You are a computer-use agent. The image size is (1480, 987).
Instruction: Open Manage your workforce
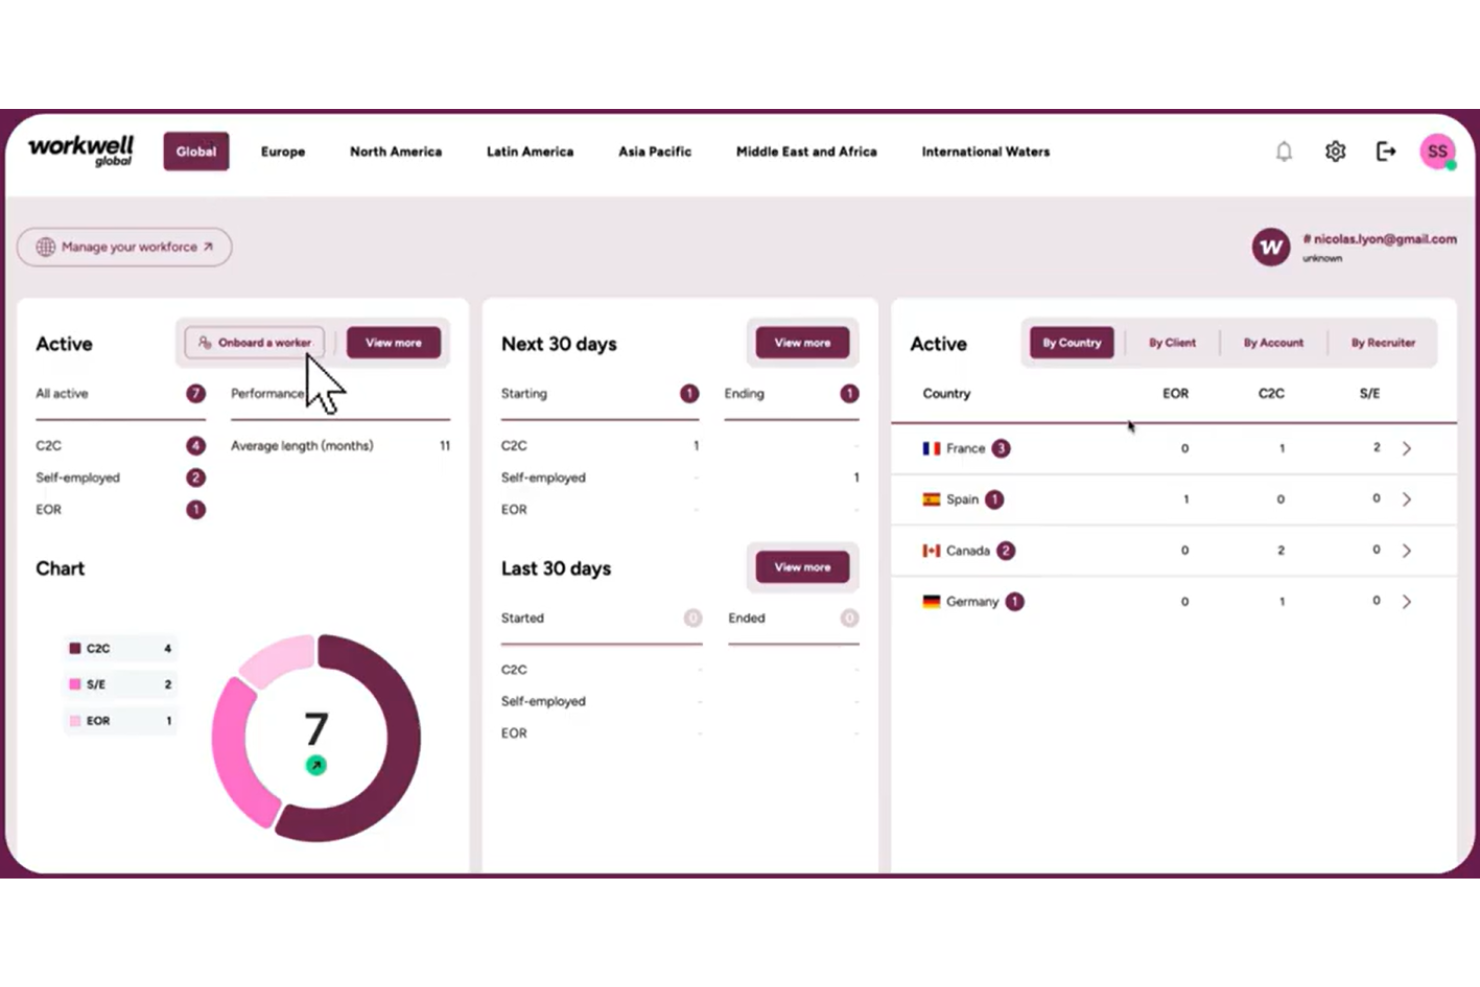(x=124, y=247)
